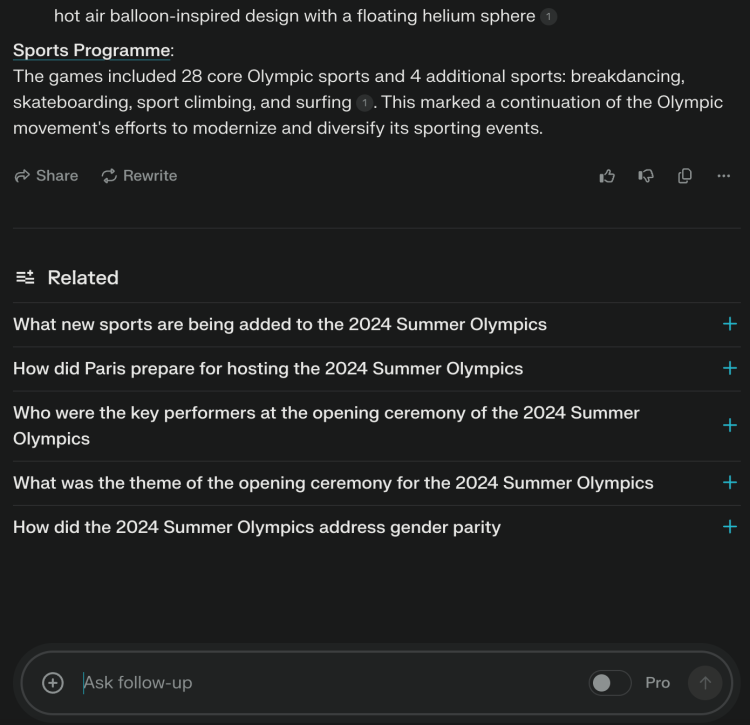Expand the gender parity question plus icon

coord(730,527)
